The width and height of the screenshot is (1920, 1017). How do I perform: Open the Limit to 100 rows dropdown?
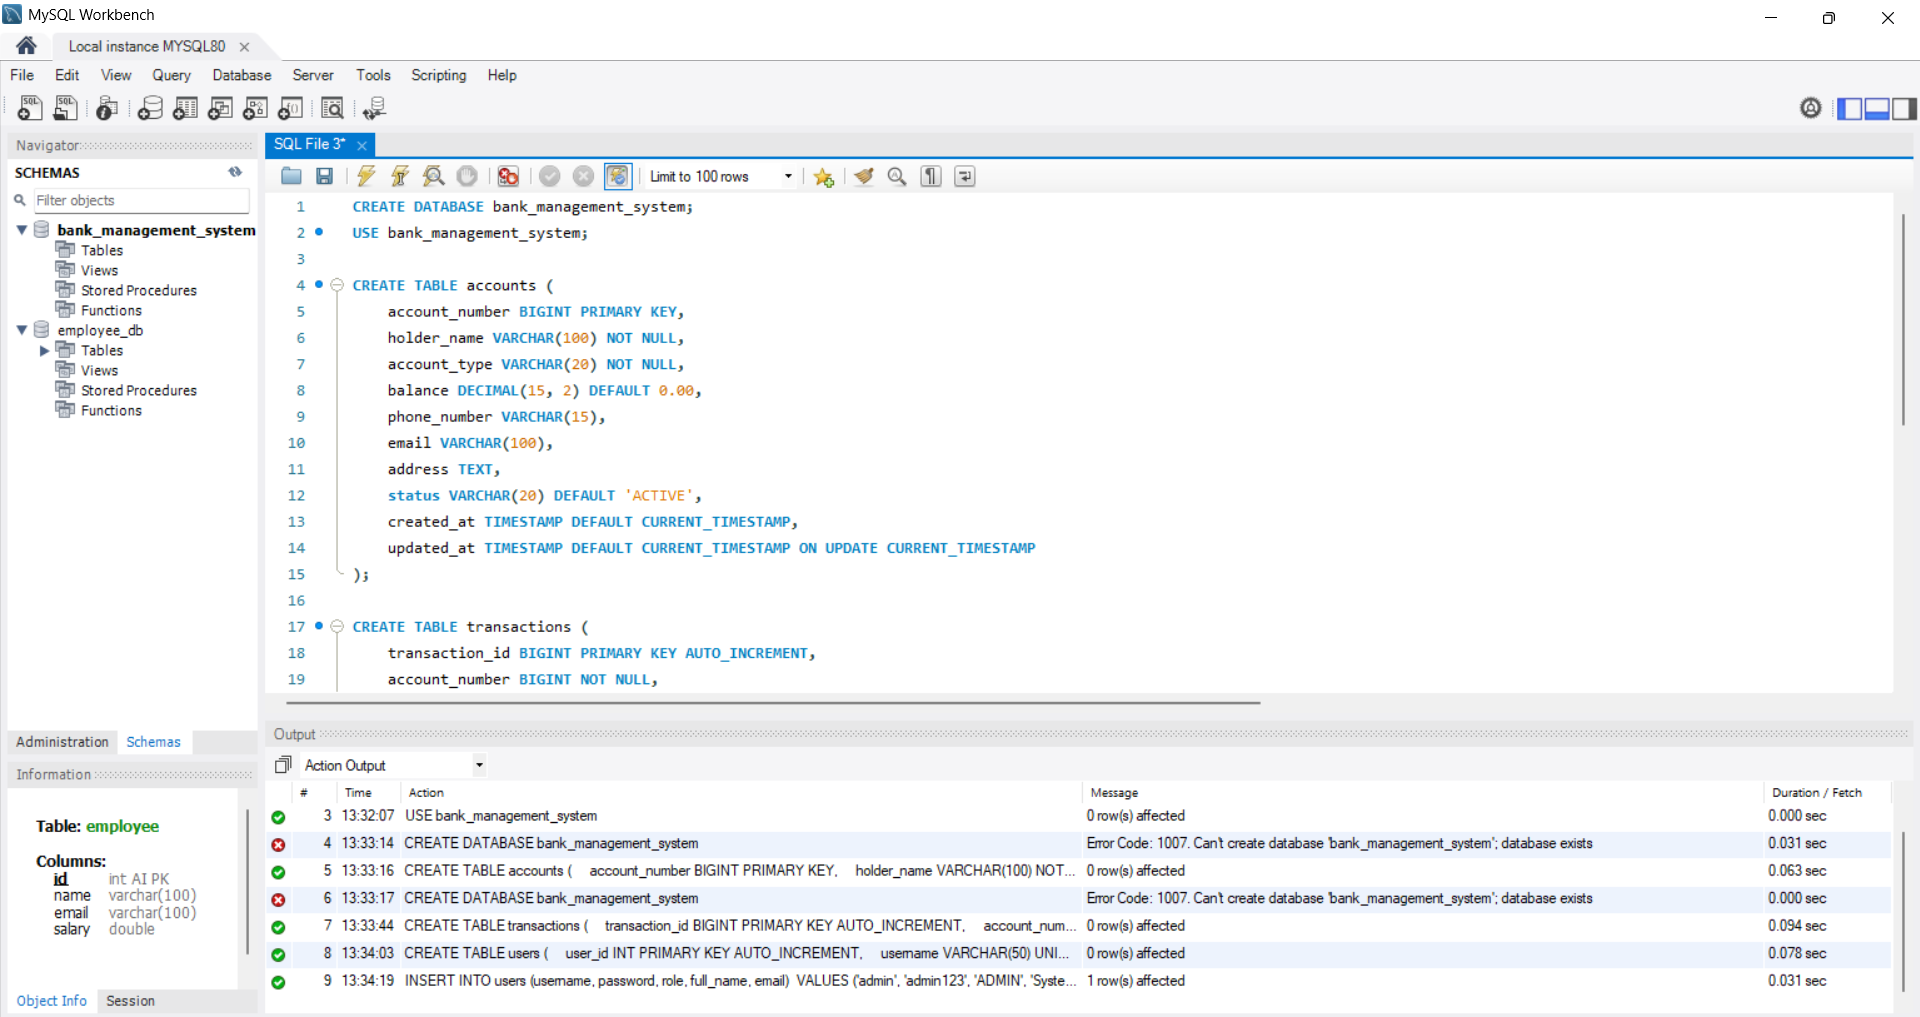[788, 177]
